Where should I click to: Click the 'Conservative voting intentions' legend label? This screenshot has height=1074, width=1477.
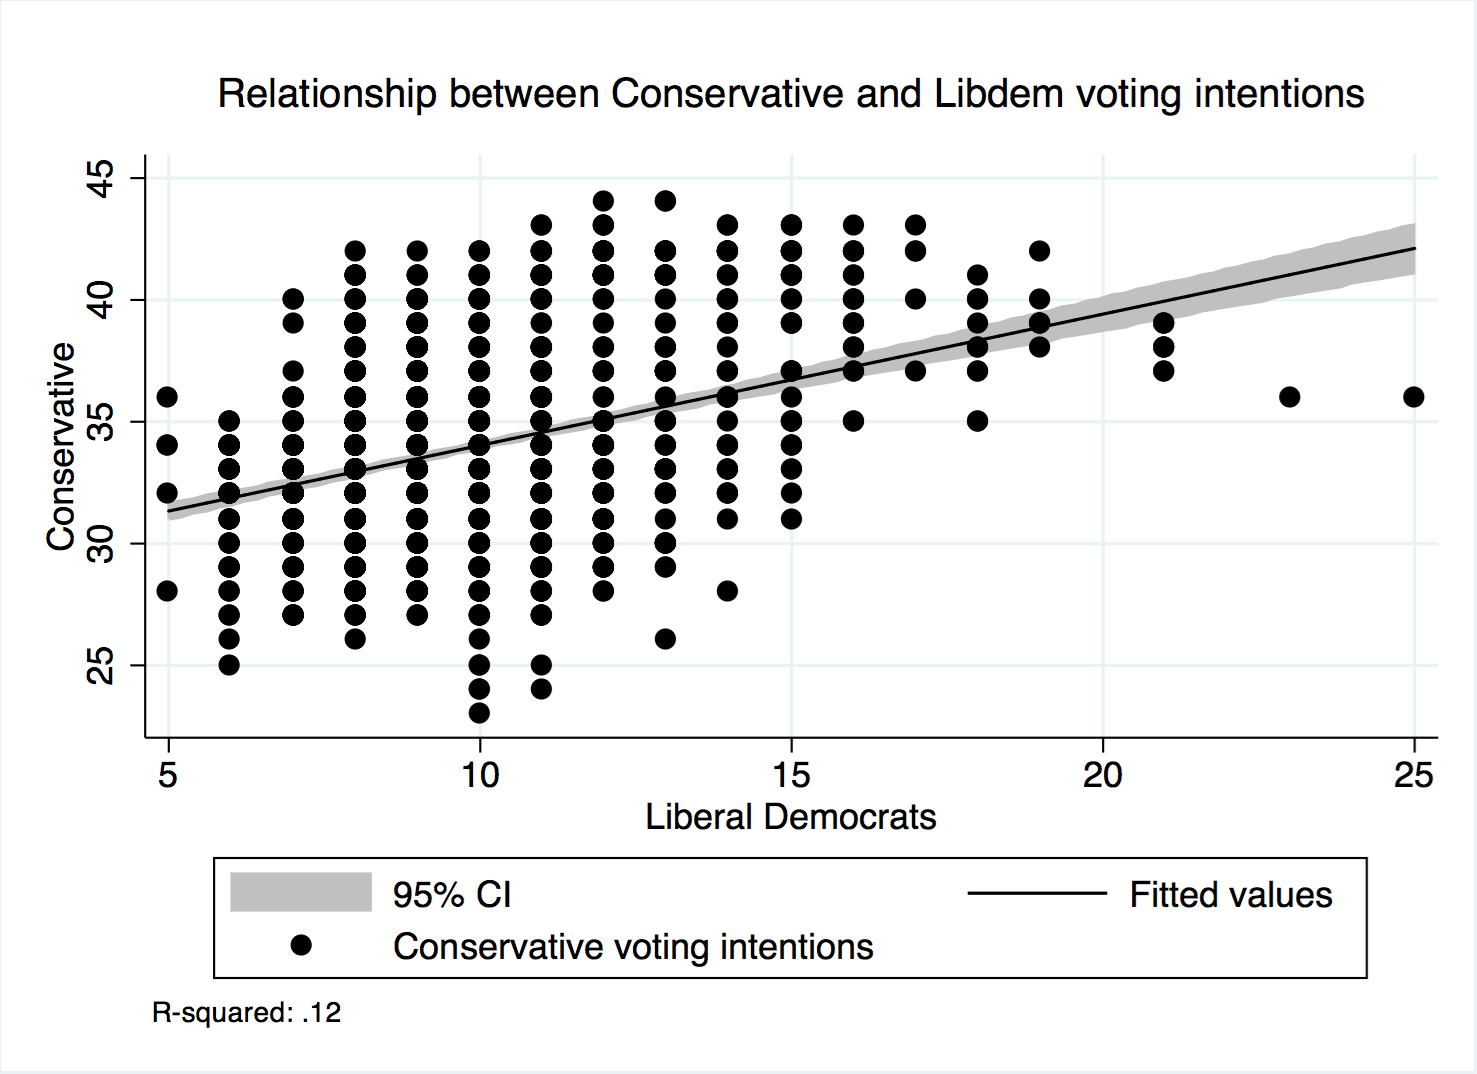coord(633,946)
